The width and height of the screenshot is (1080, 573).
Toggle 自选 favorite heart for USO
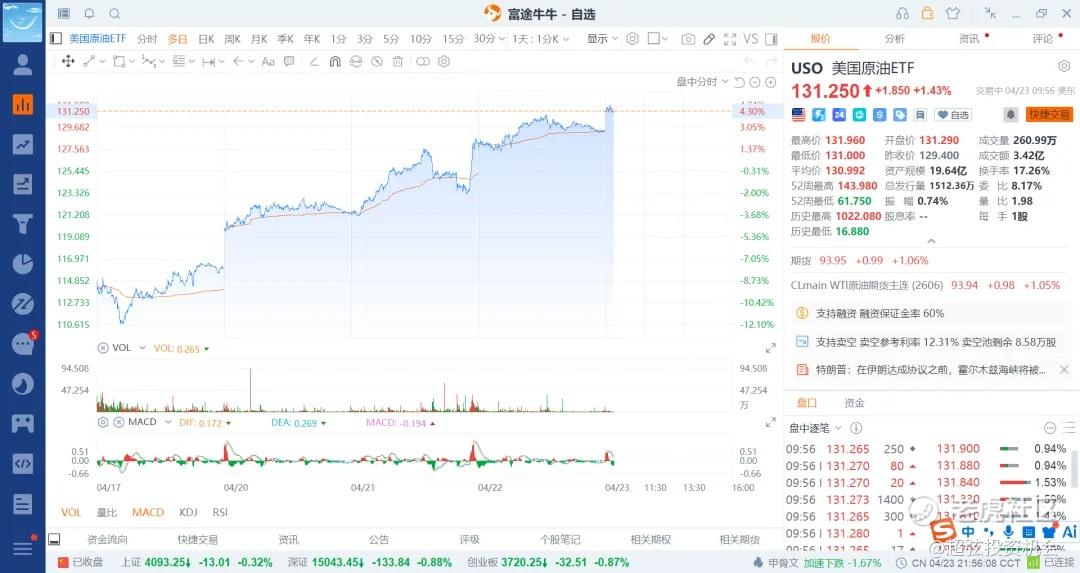click(x=954, y=115)
